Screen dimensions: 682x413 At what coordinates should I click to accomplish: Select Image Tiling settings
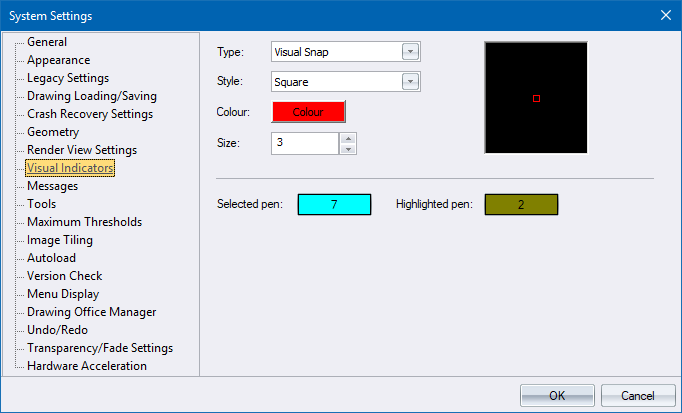[x=60, y=240]
